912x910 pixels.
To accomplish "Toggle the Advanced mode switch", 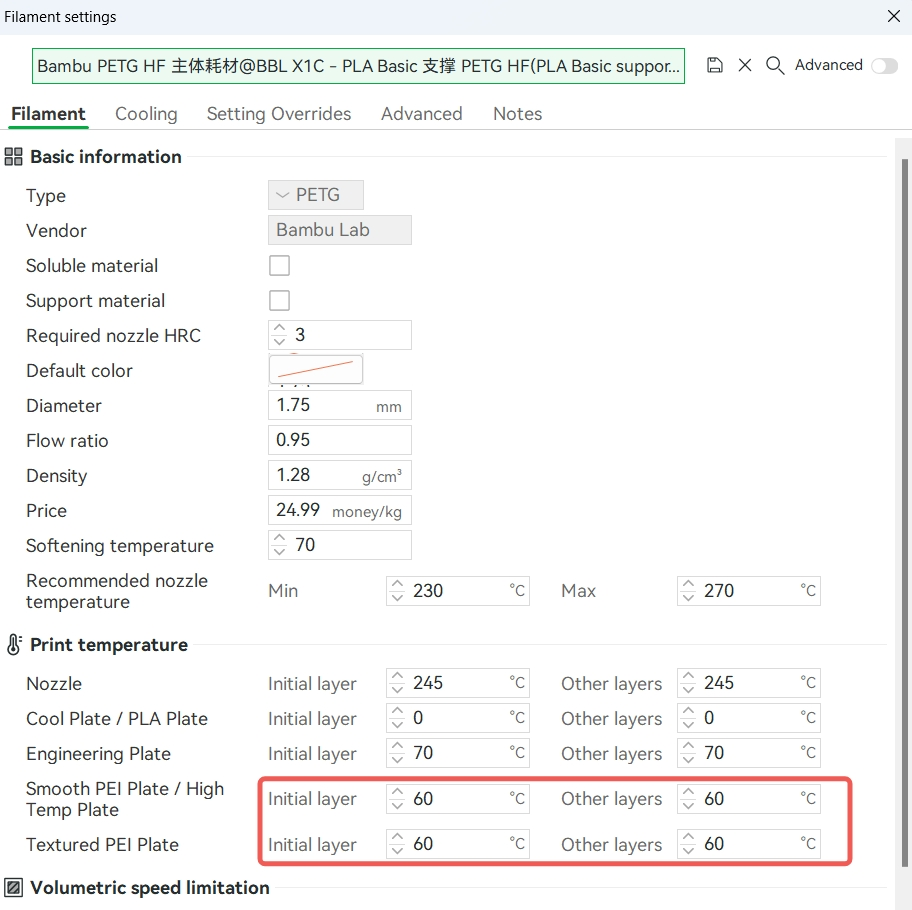I will coord(885,66).
